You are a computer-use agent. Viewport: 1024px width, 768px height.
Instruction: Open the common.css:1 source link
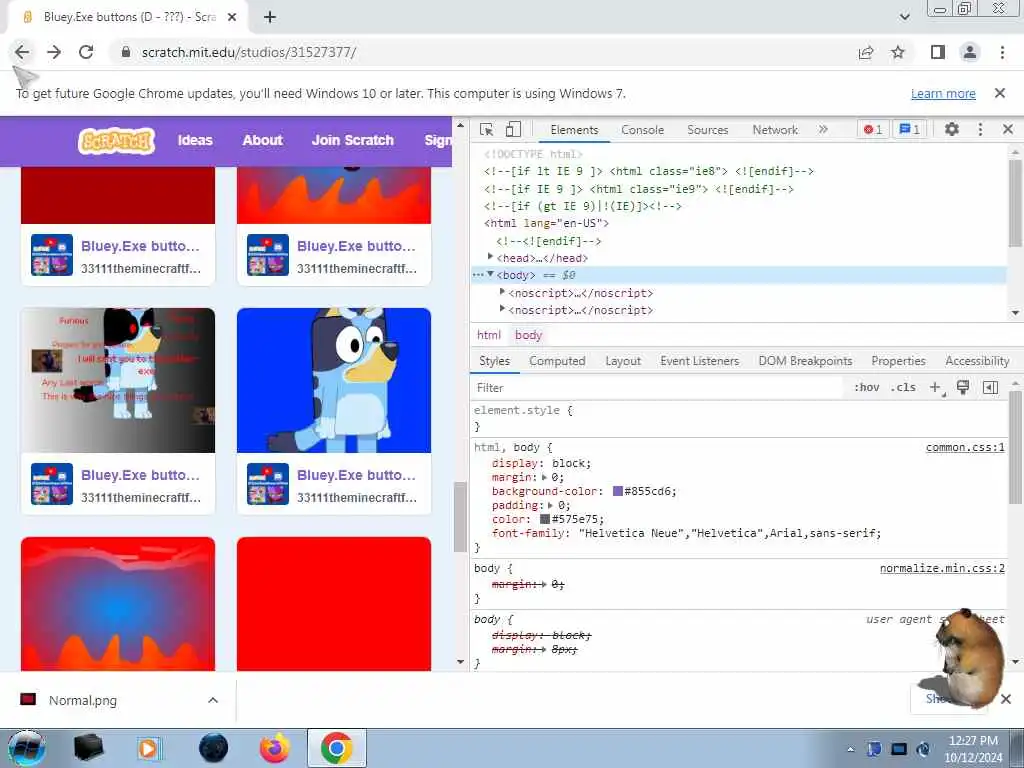tap(965, 447)
